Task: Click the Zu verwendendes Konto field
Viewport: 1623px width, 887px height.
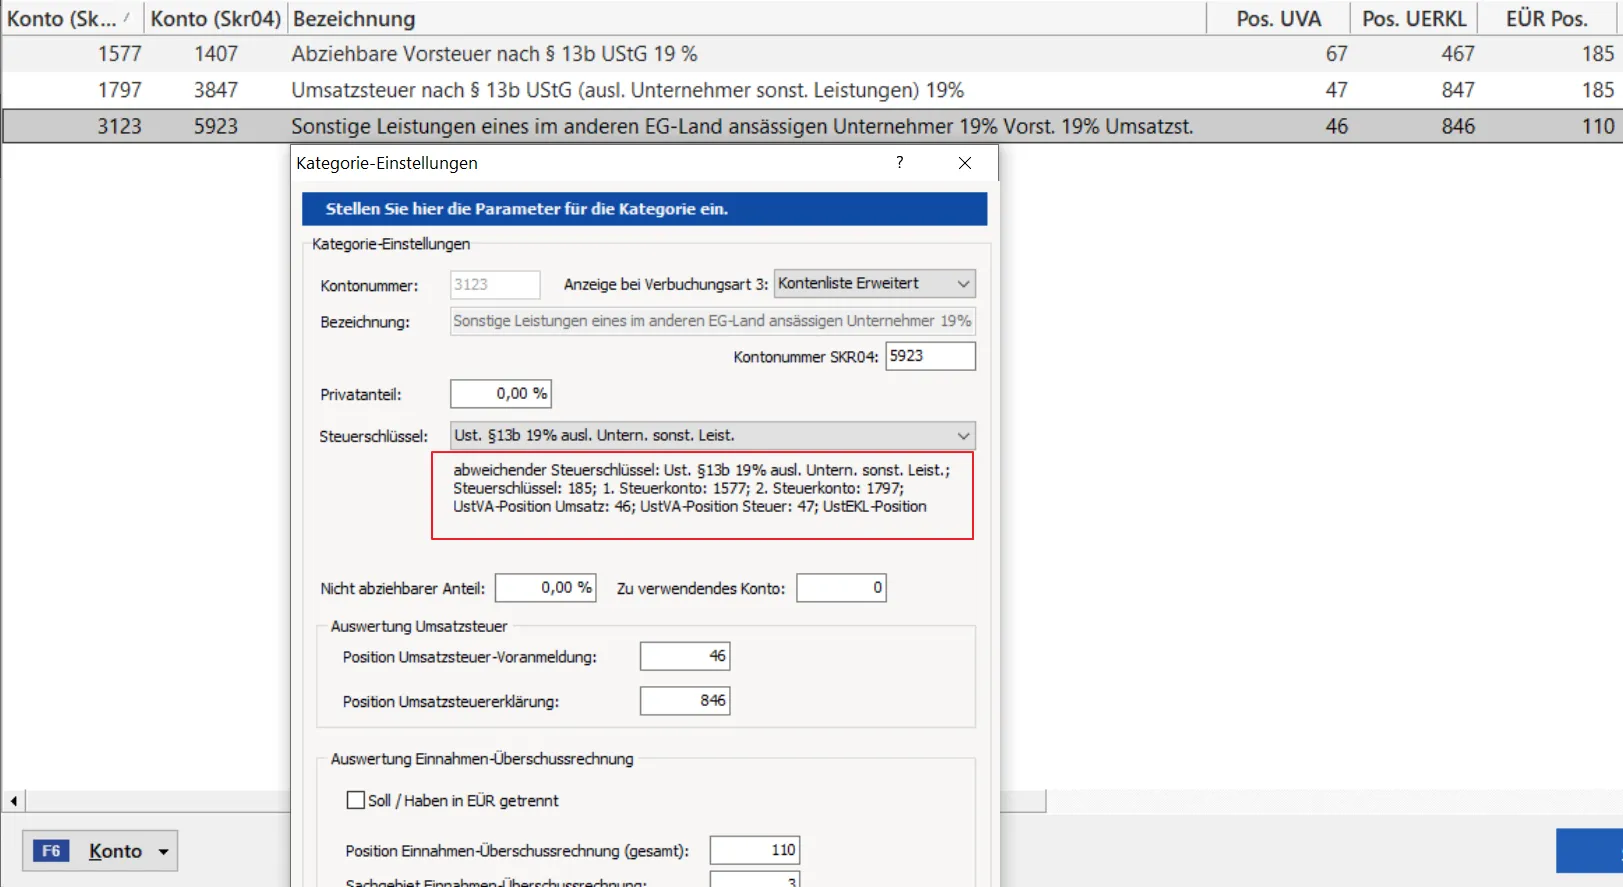Action: [x=840, y=588]
